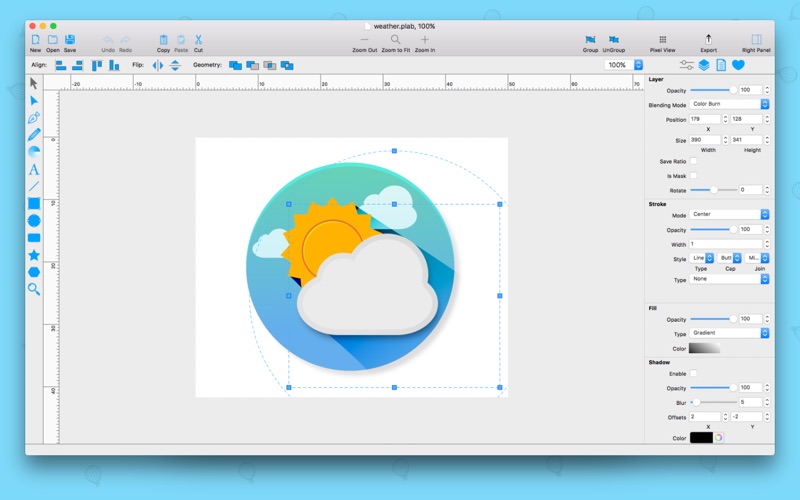Open the Layers stack panel icon
The height and width of the screenshot is (500, 800).
(704, 65)
